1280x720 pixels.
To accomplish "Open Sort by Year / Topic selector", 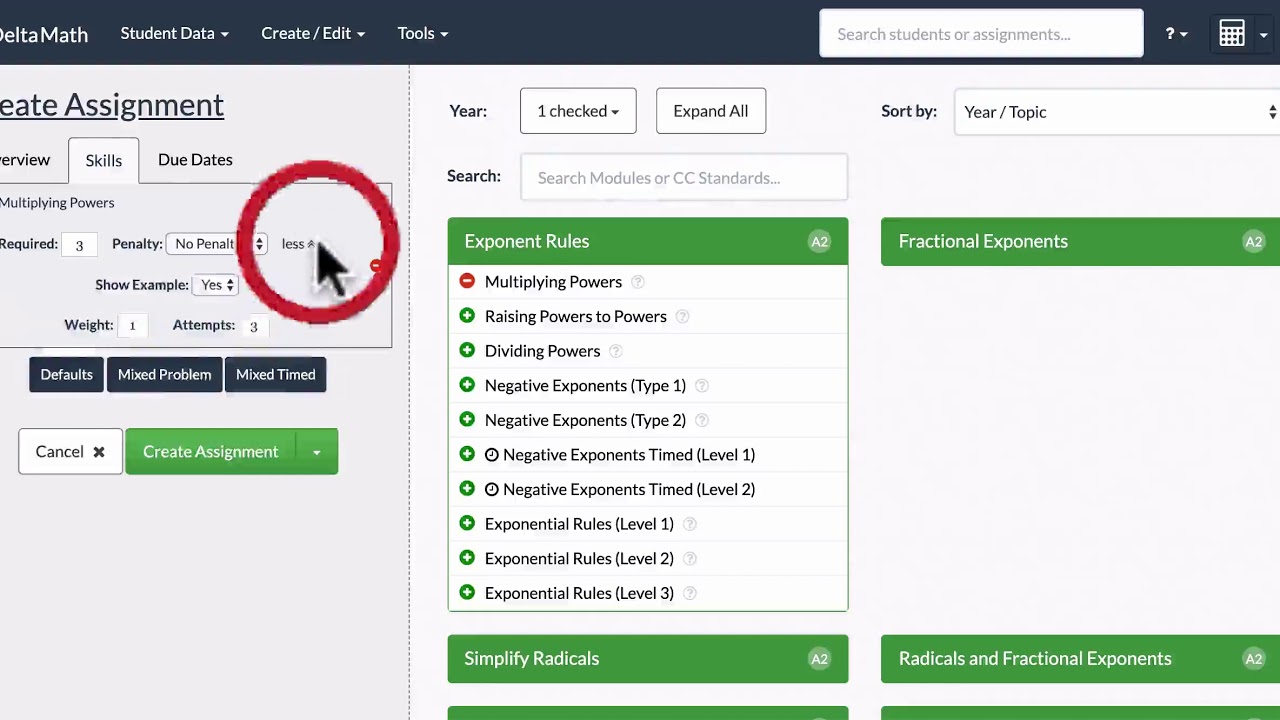I will (x=1117, y=112).
